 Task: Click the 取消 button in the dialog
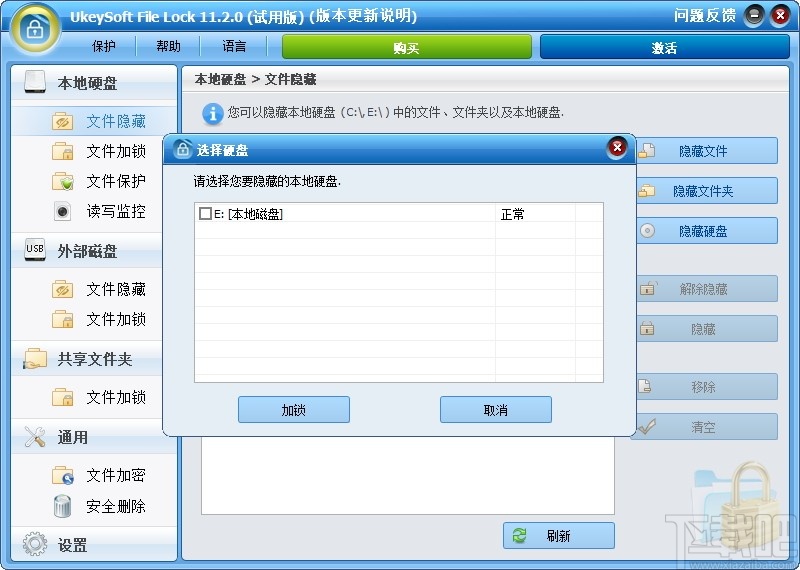(496, 410)
